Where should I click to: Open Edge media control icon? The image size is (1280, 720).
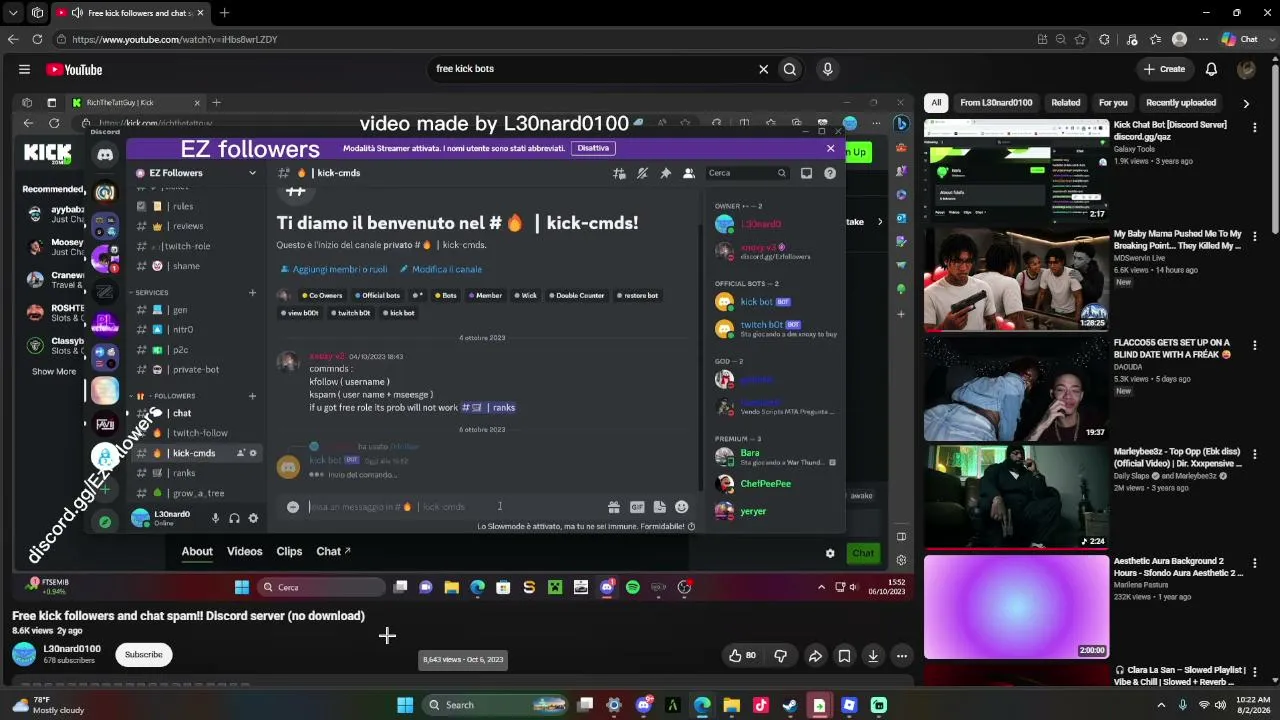(x=1131, y=39)
